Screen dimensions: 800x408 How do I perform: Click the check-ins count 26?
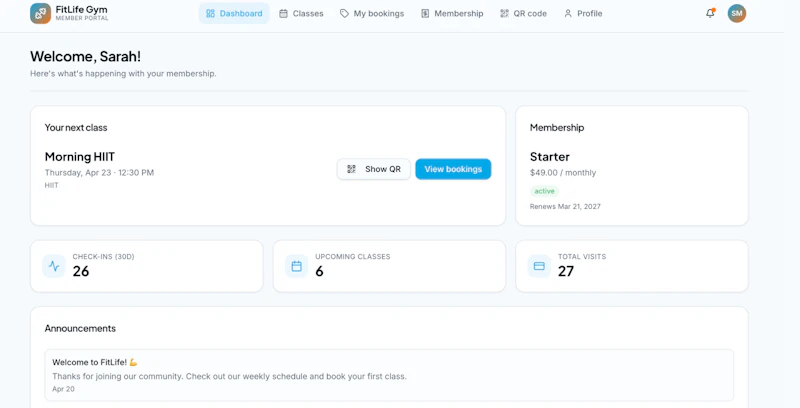coord(81,271)
